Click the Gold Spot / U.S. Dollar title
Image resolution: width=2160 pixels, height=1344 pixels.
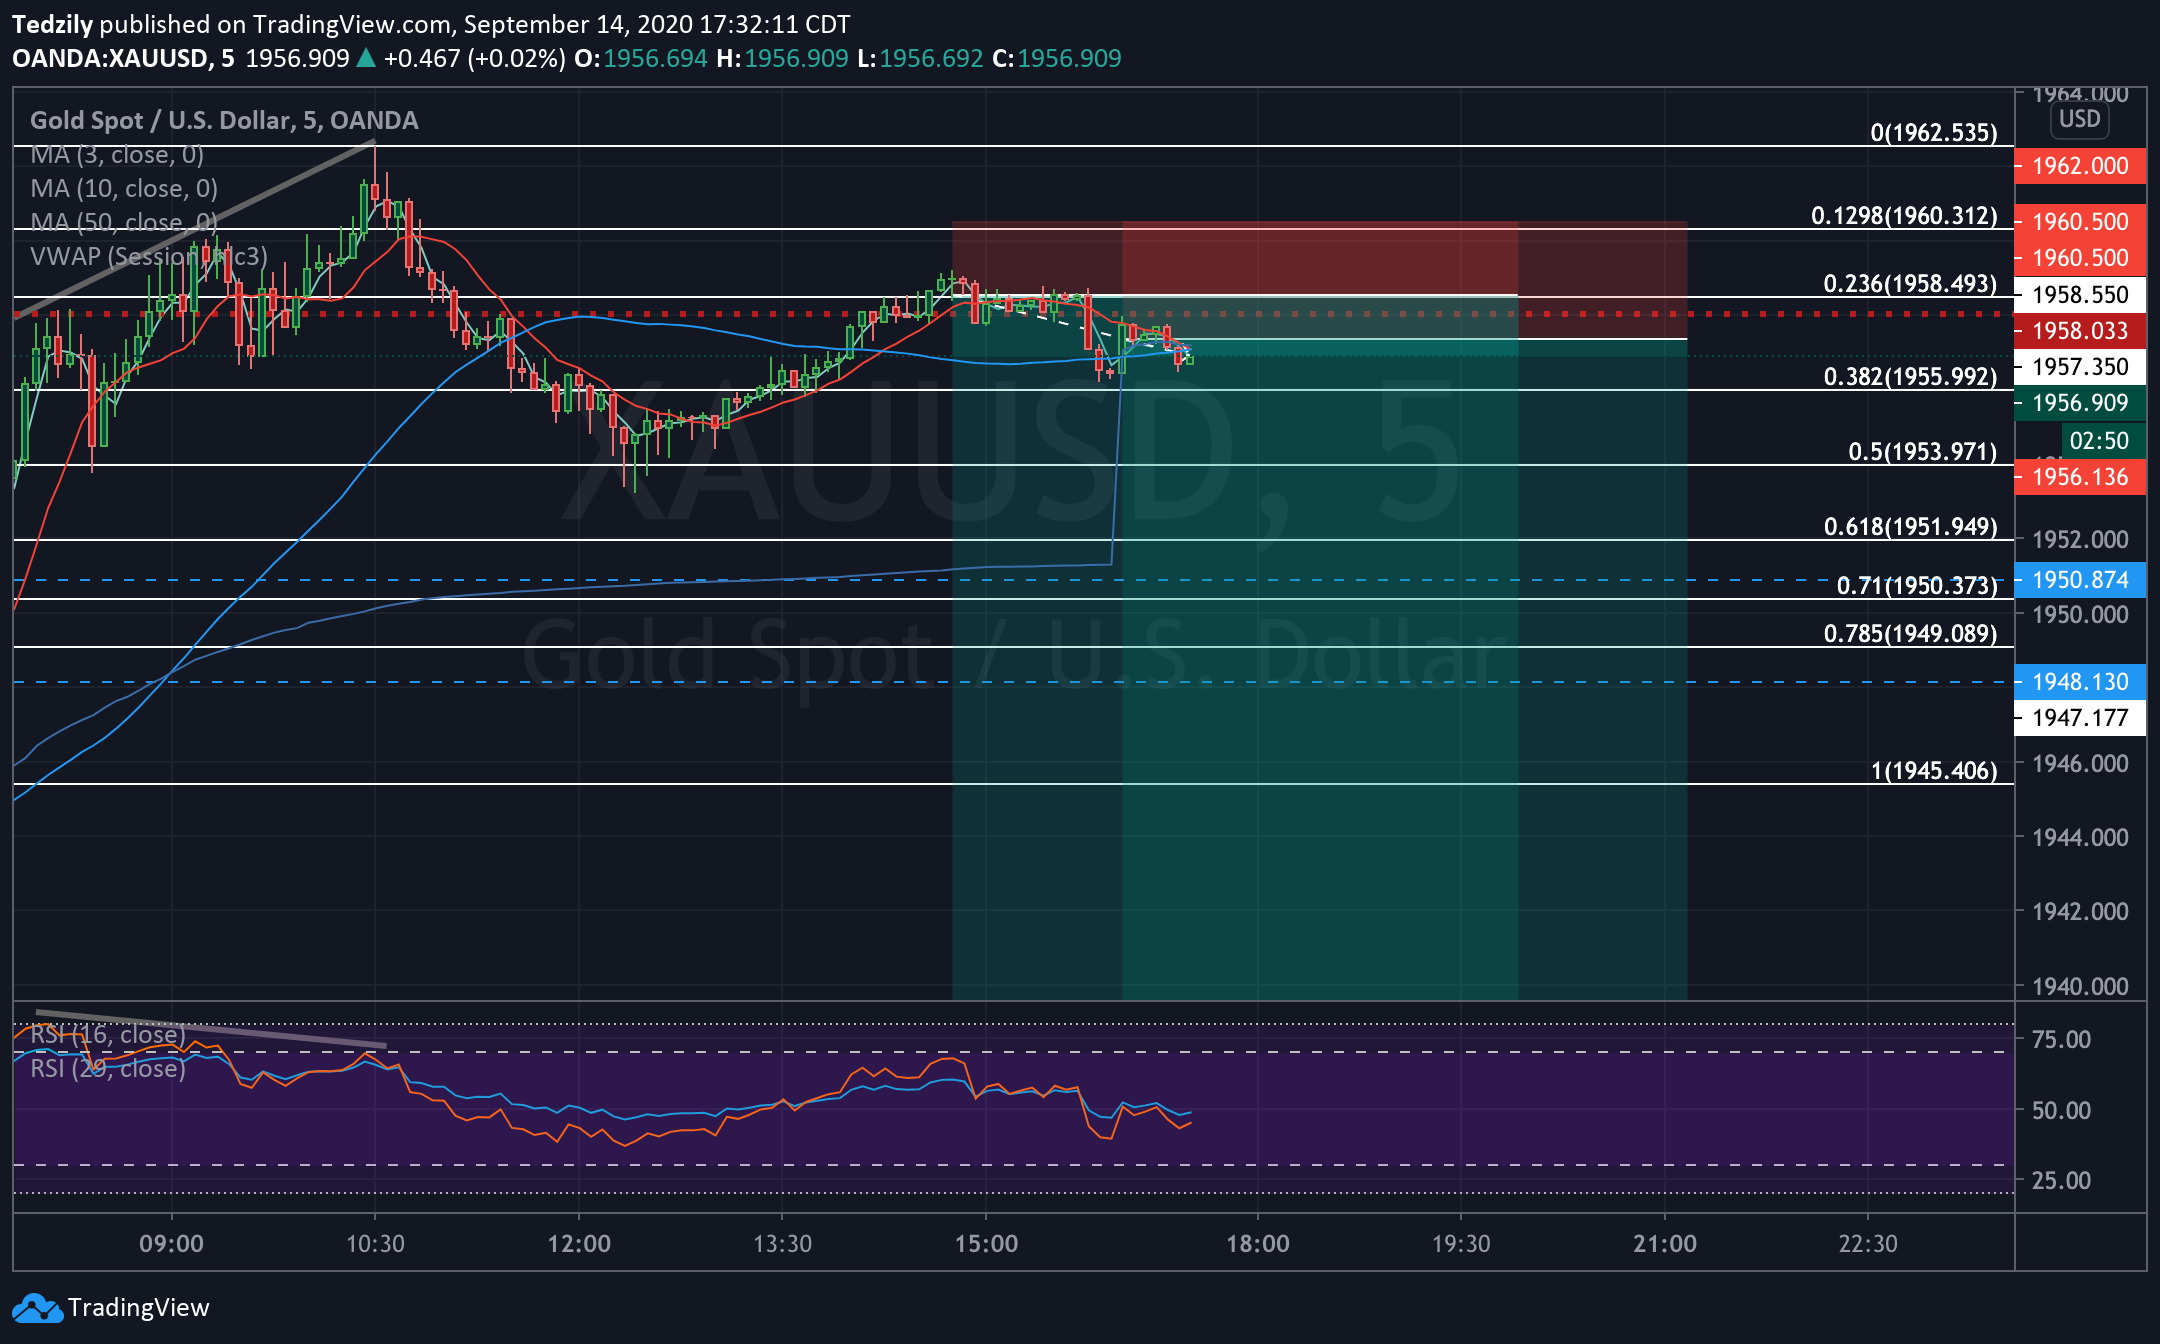point(224,120)
